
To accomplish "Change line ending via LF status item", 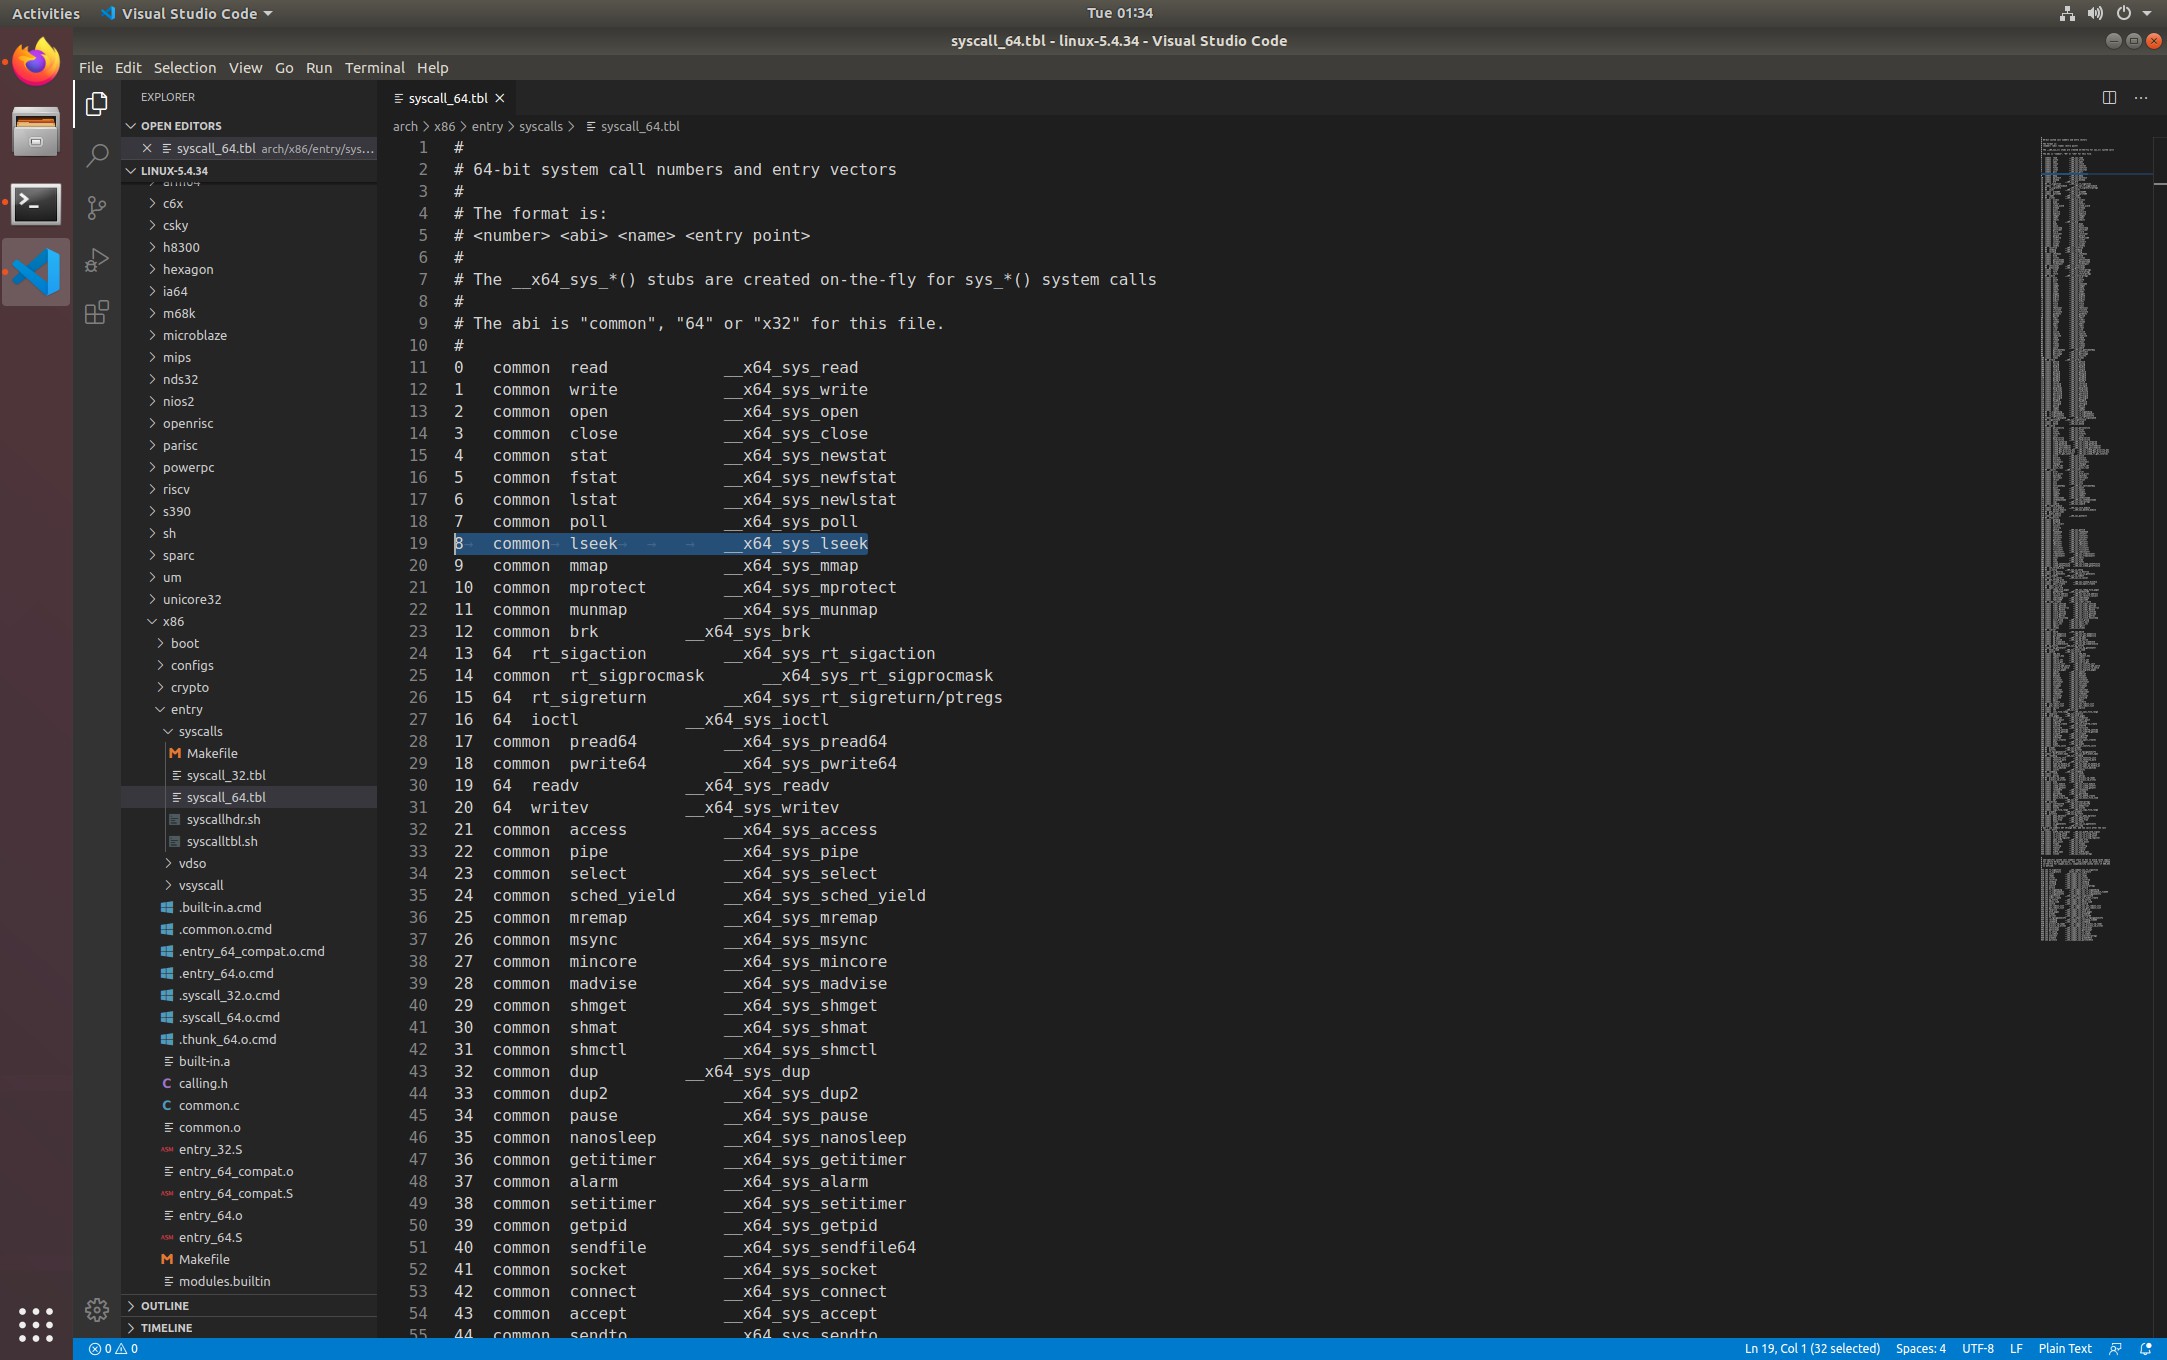I will point(2016,1349).
